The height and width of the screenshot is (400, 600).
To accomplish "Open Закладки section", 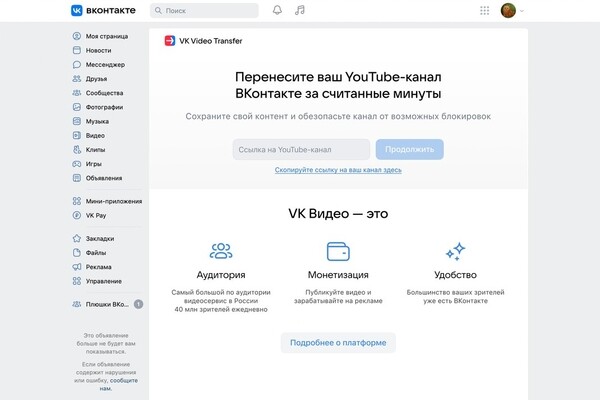I will (x=99, y=238).
